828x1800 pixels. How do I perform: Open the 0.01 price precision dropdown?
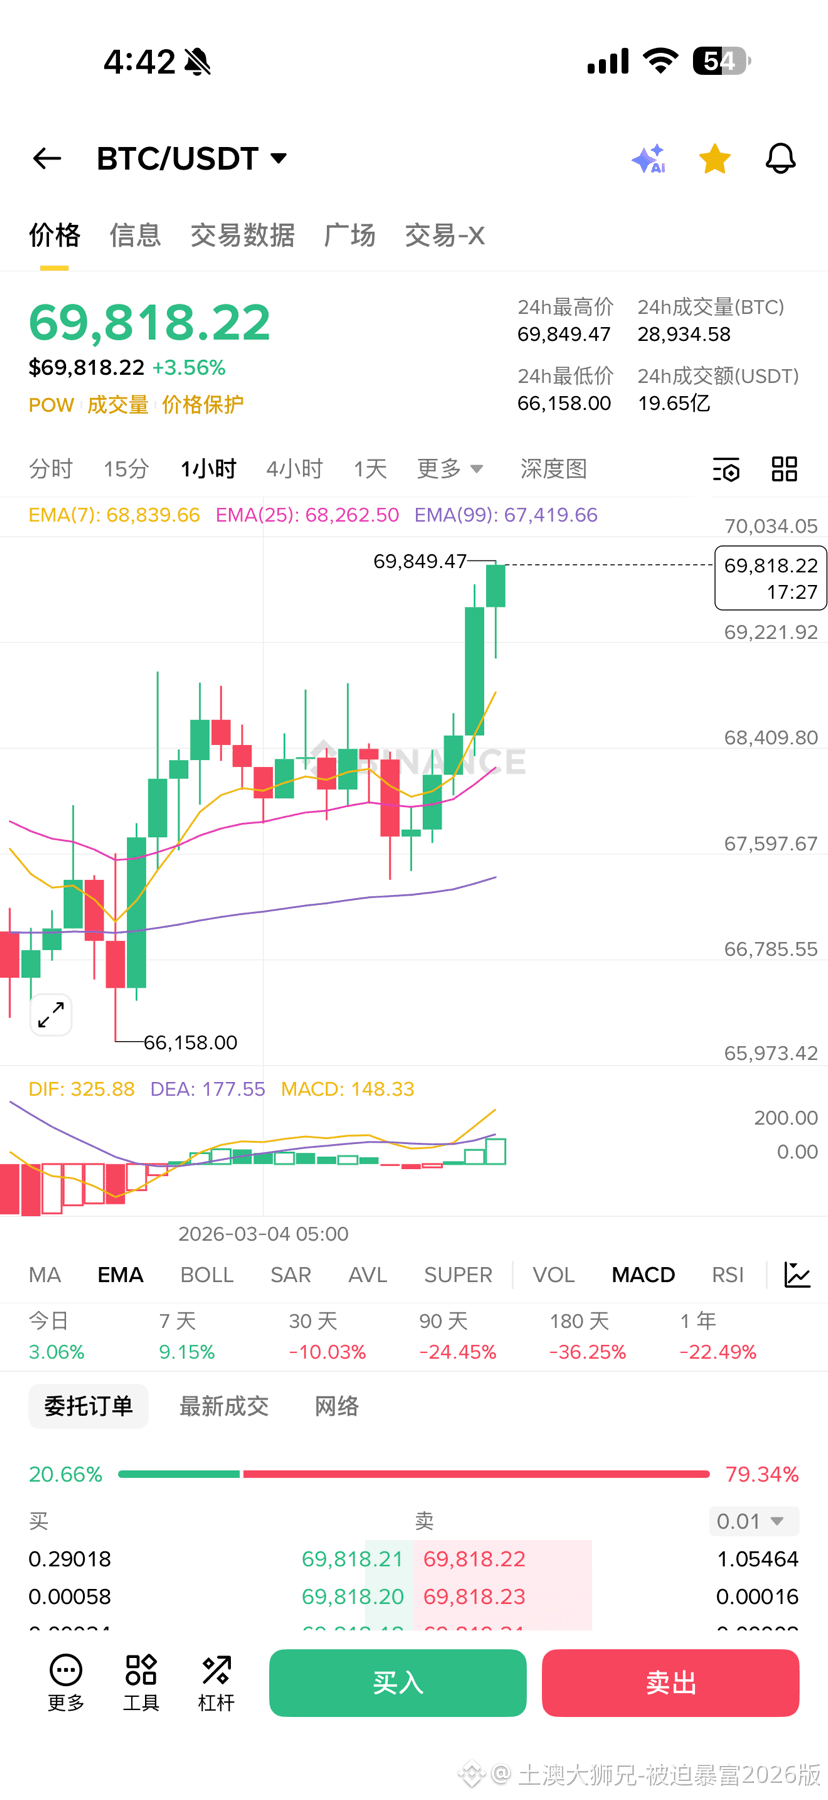755,1522
